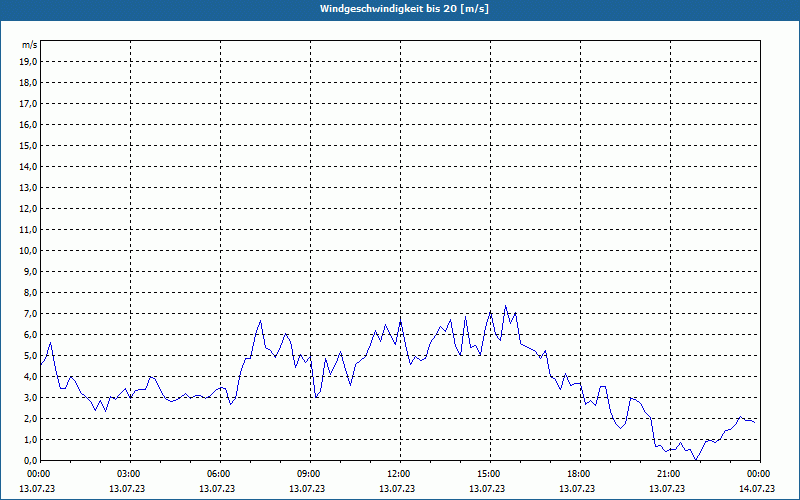Image resolution: width=800 pixels, height=500 pixels.
Task: Select the '0,0' y-axis origin label
Action: click(x=30, y=460)
